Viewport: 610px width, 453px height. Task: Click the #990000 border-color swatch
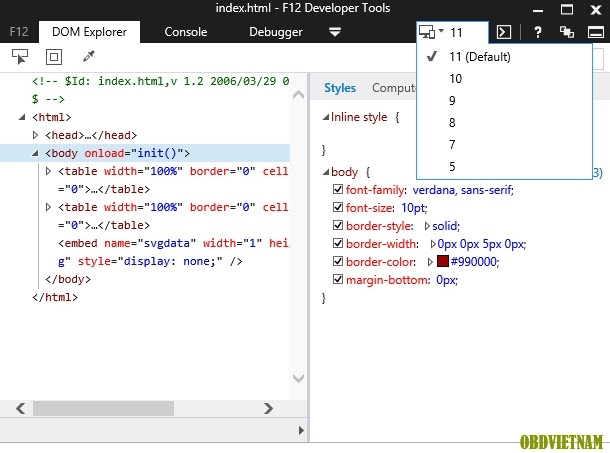tap(442, 262)
